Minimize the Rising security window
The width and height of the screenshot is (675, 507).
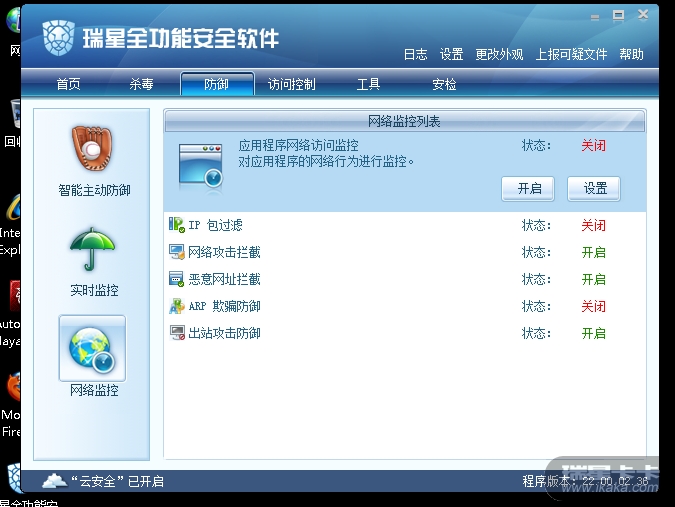click(595, 17)
